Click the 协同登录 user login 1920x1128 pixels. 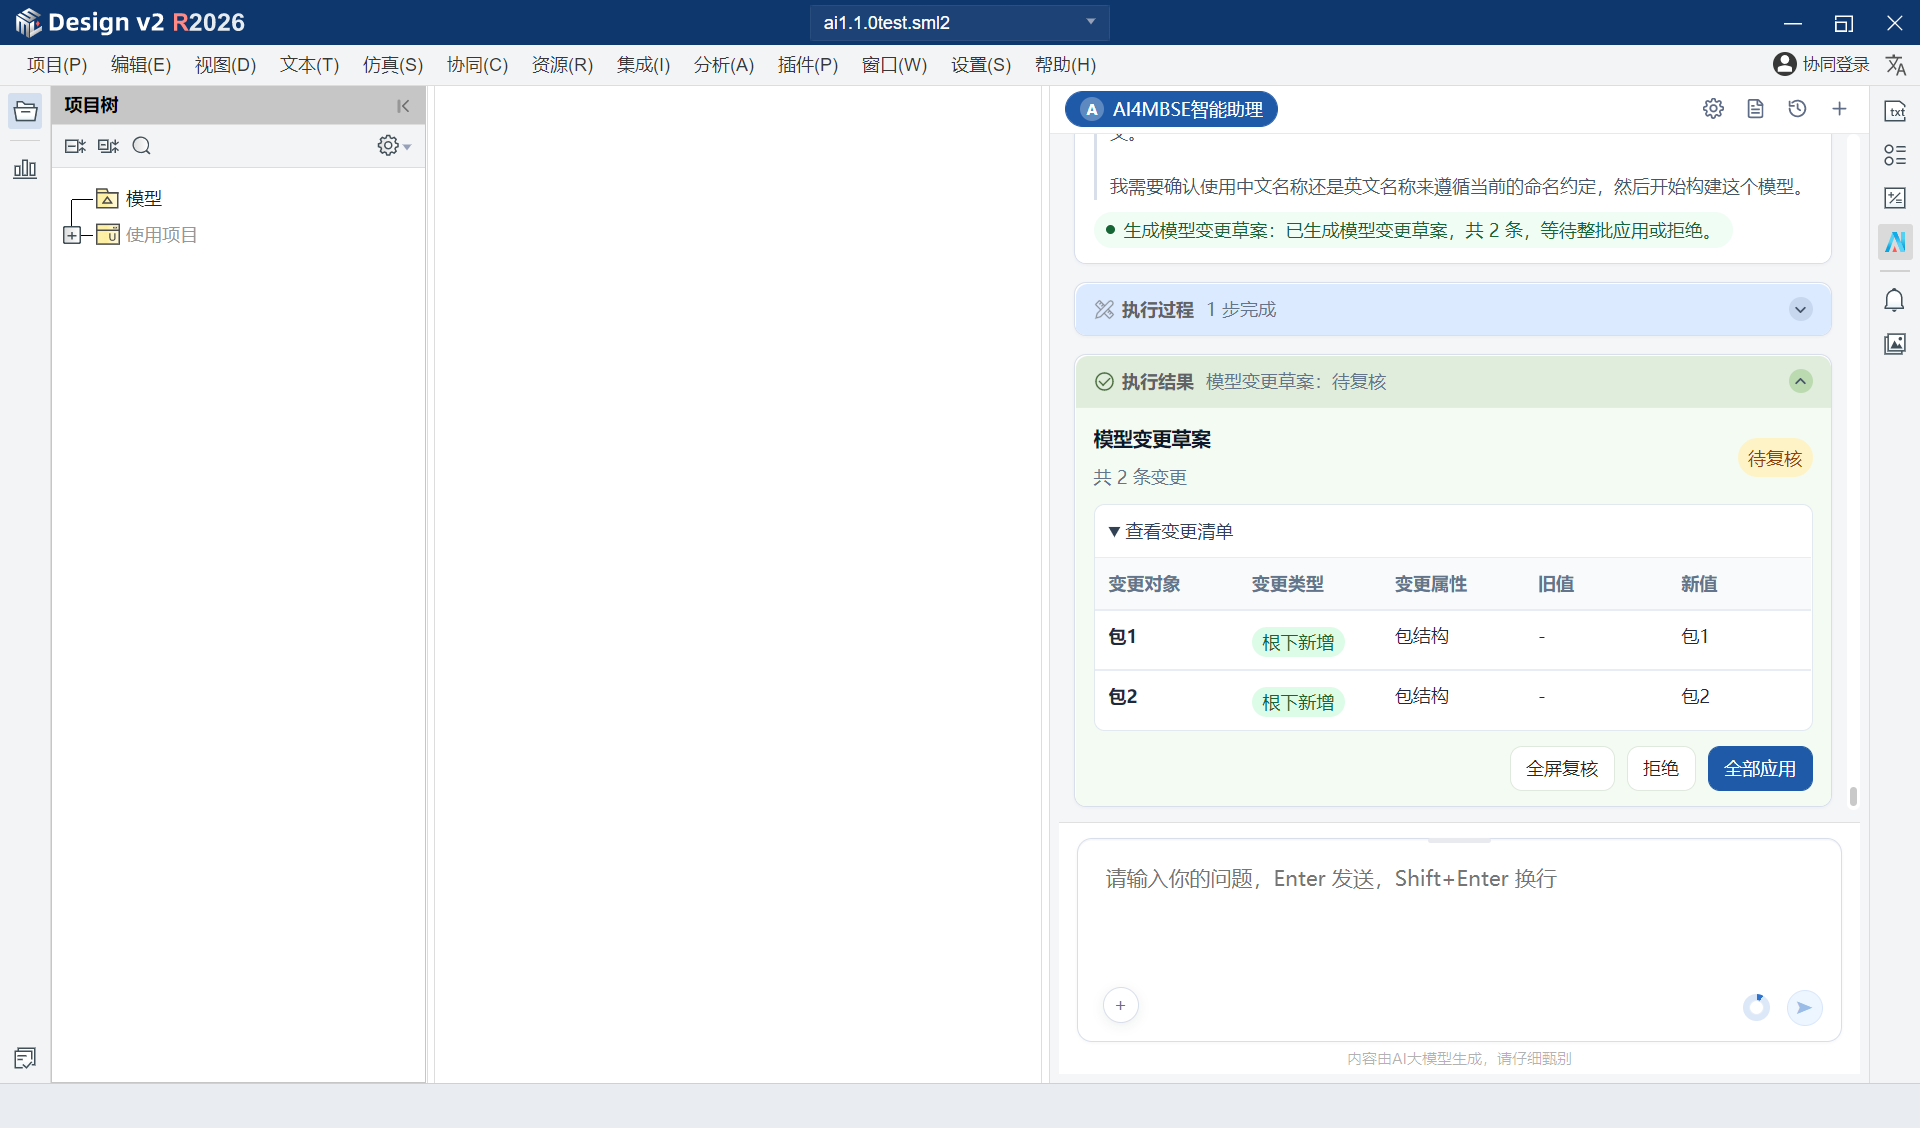[1821, 65]
